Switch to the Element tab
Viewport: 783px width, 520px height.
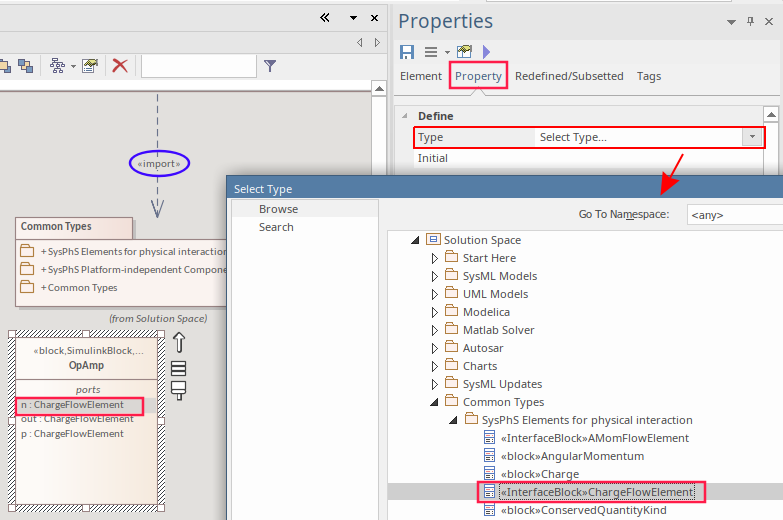[x=420, y=76]
